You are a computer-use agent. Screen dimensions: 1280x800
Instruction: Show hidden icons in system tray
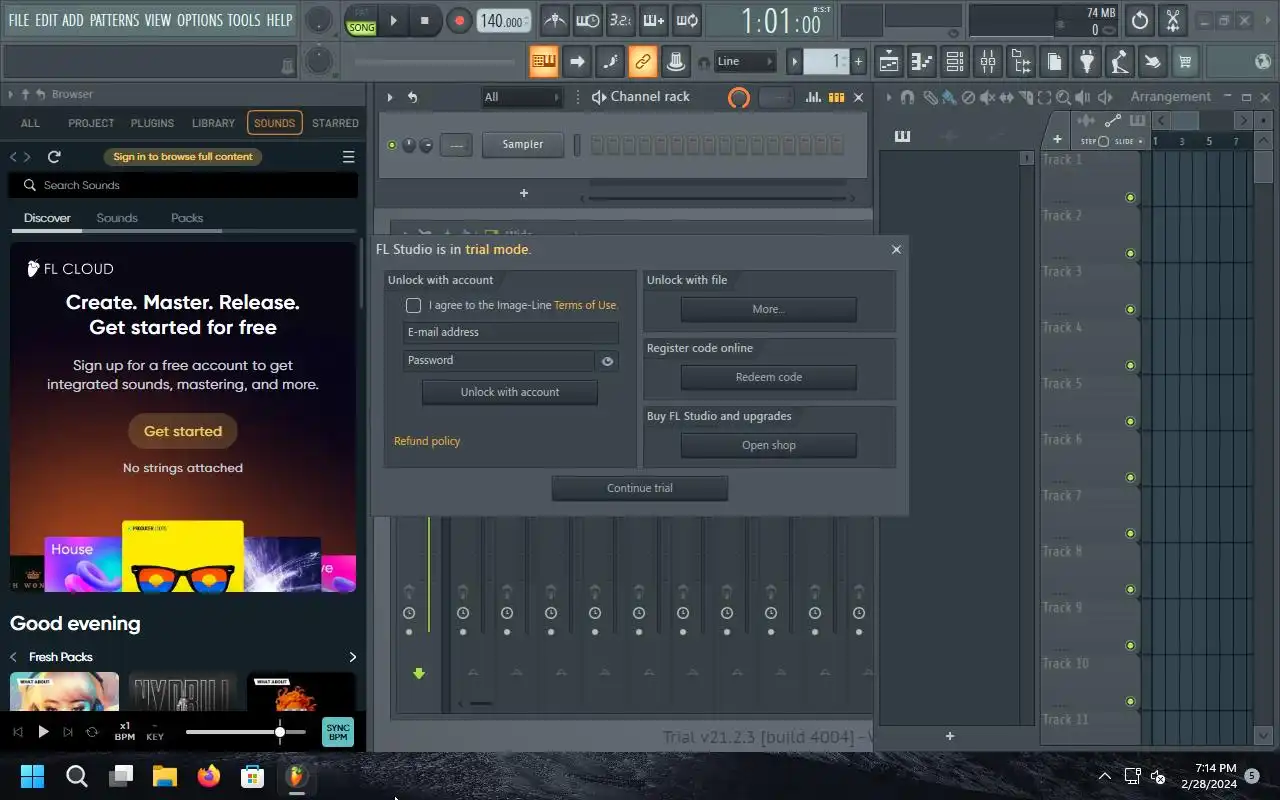(1105, 776)
